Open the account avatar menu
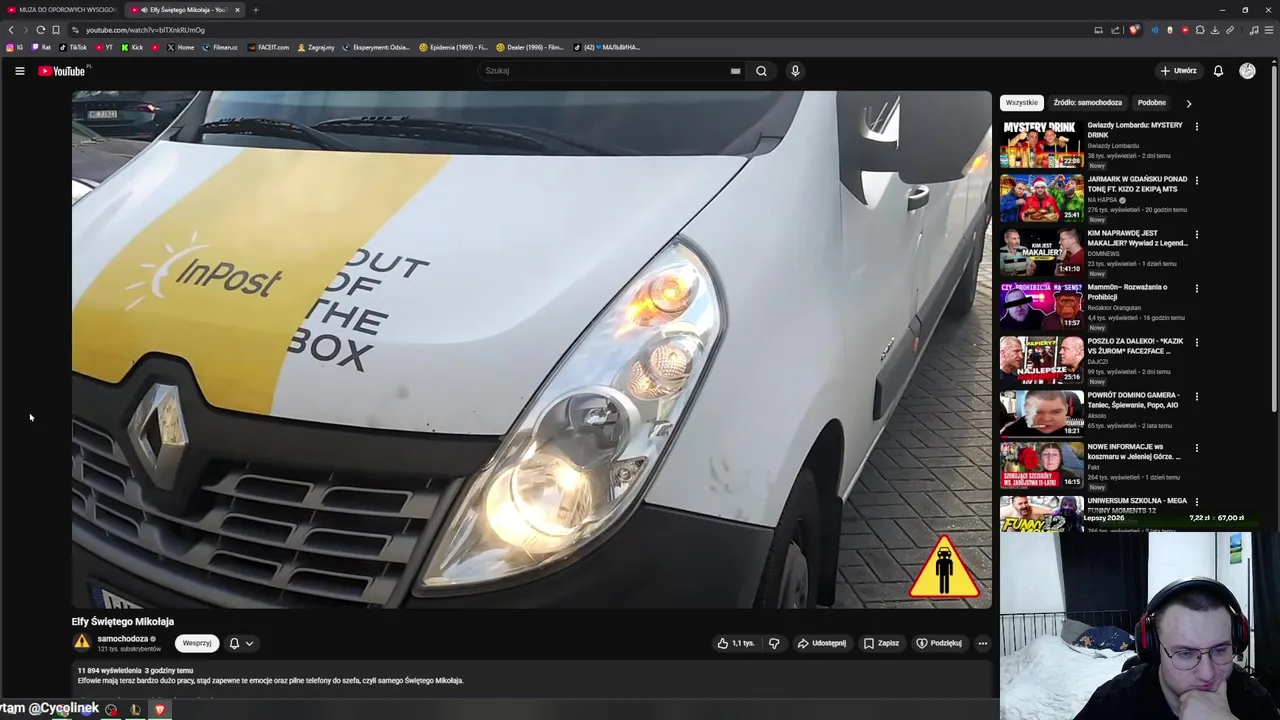This screenshot has width=1280, height=720. coord(1247,71)
